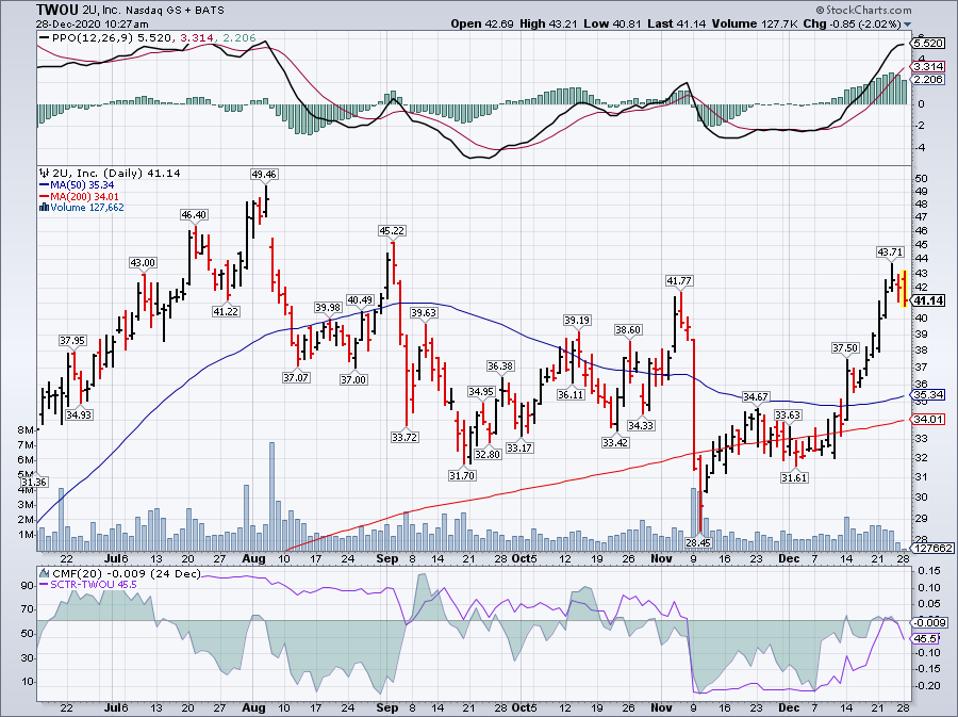Click the yellow-highlighted latest price bar
Screen dimensions: 958x717
click(x=905, y=289)
